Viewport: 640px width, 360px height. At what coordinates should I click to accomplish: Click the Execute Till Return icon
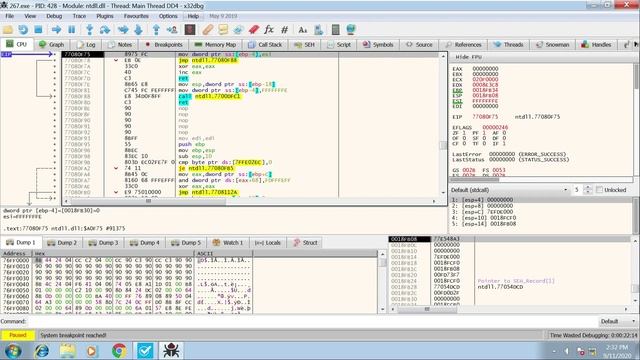click(156, 29)
